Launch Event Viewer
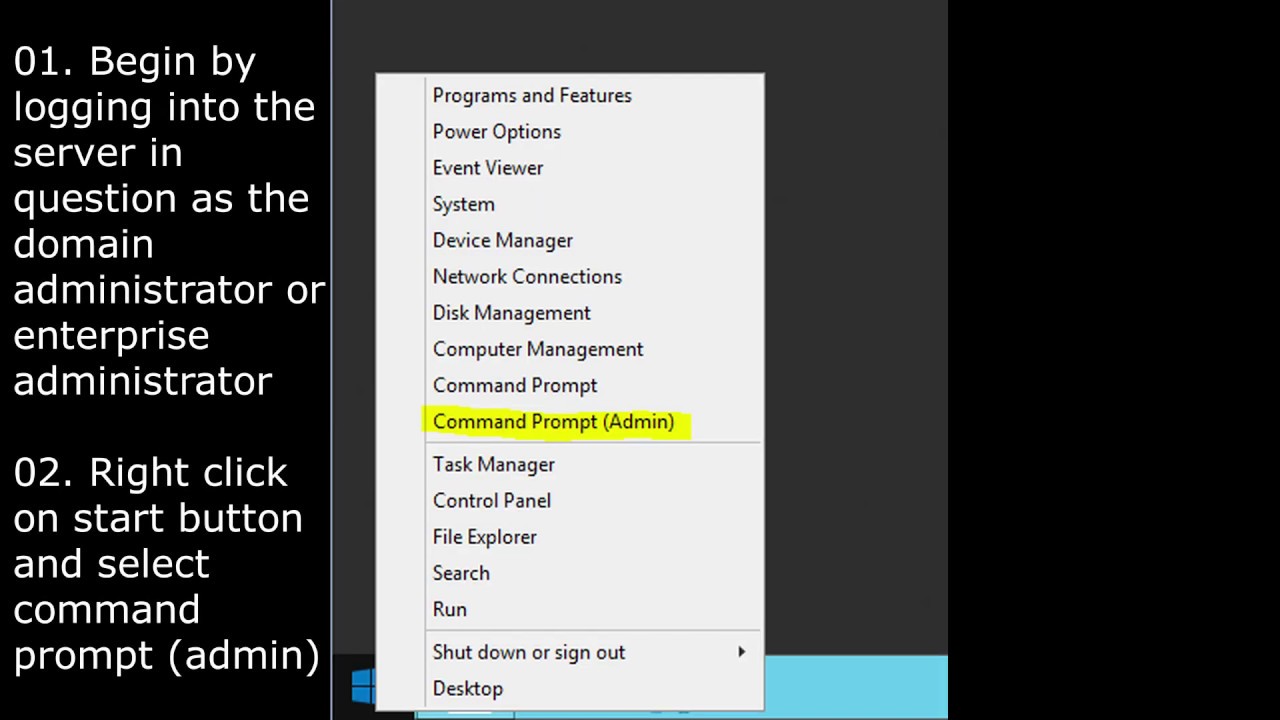The height and width of the screenshot is (720, 1280). [x=488, y=167]
